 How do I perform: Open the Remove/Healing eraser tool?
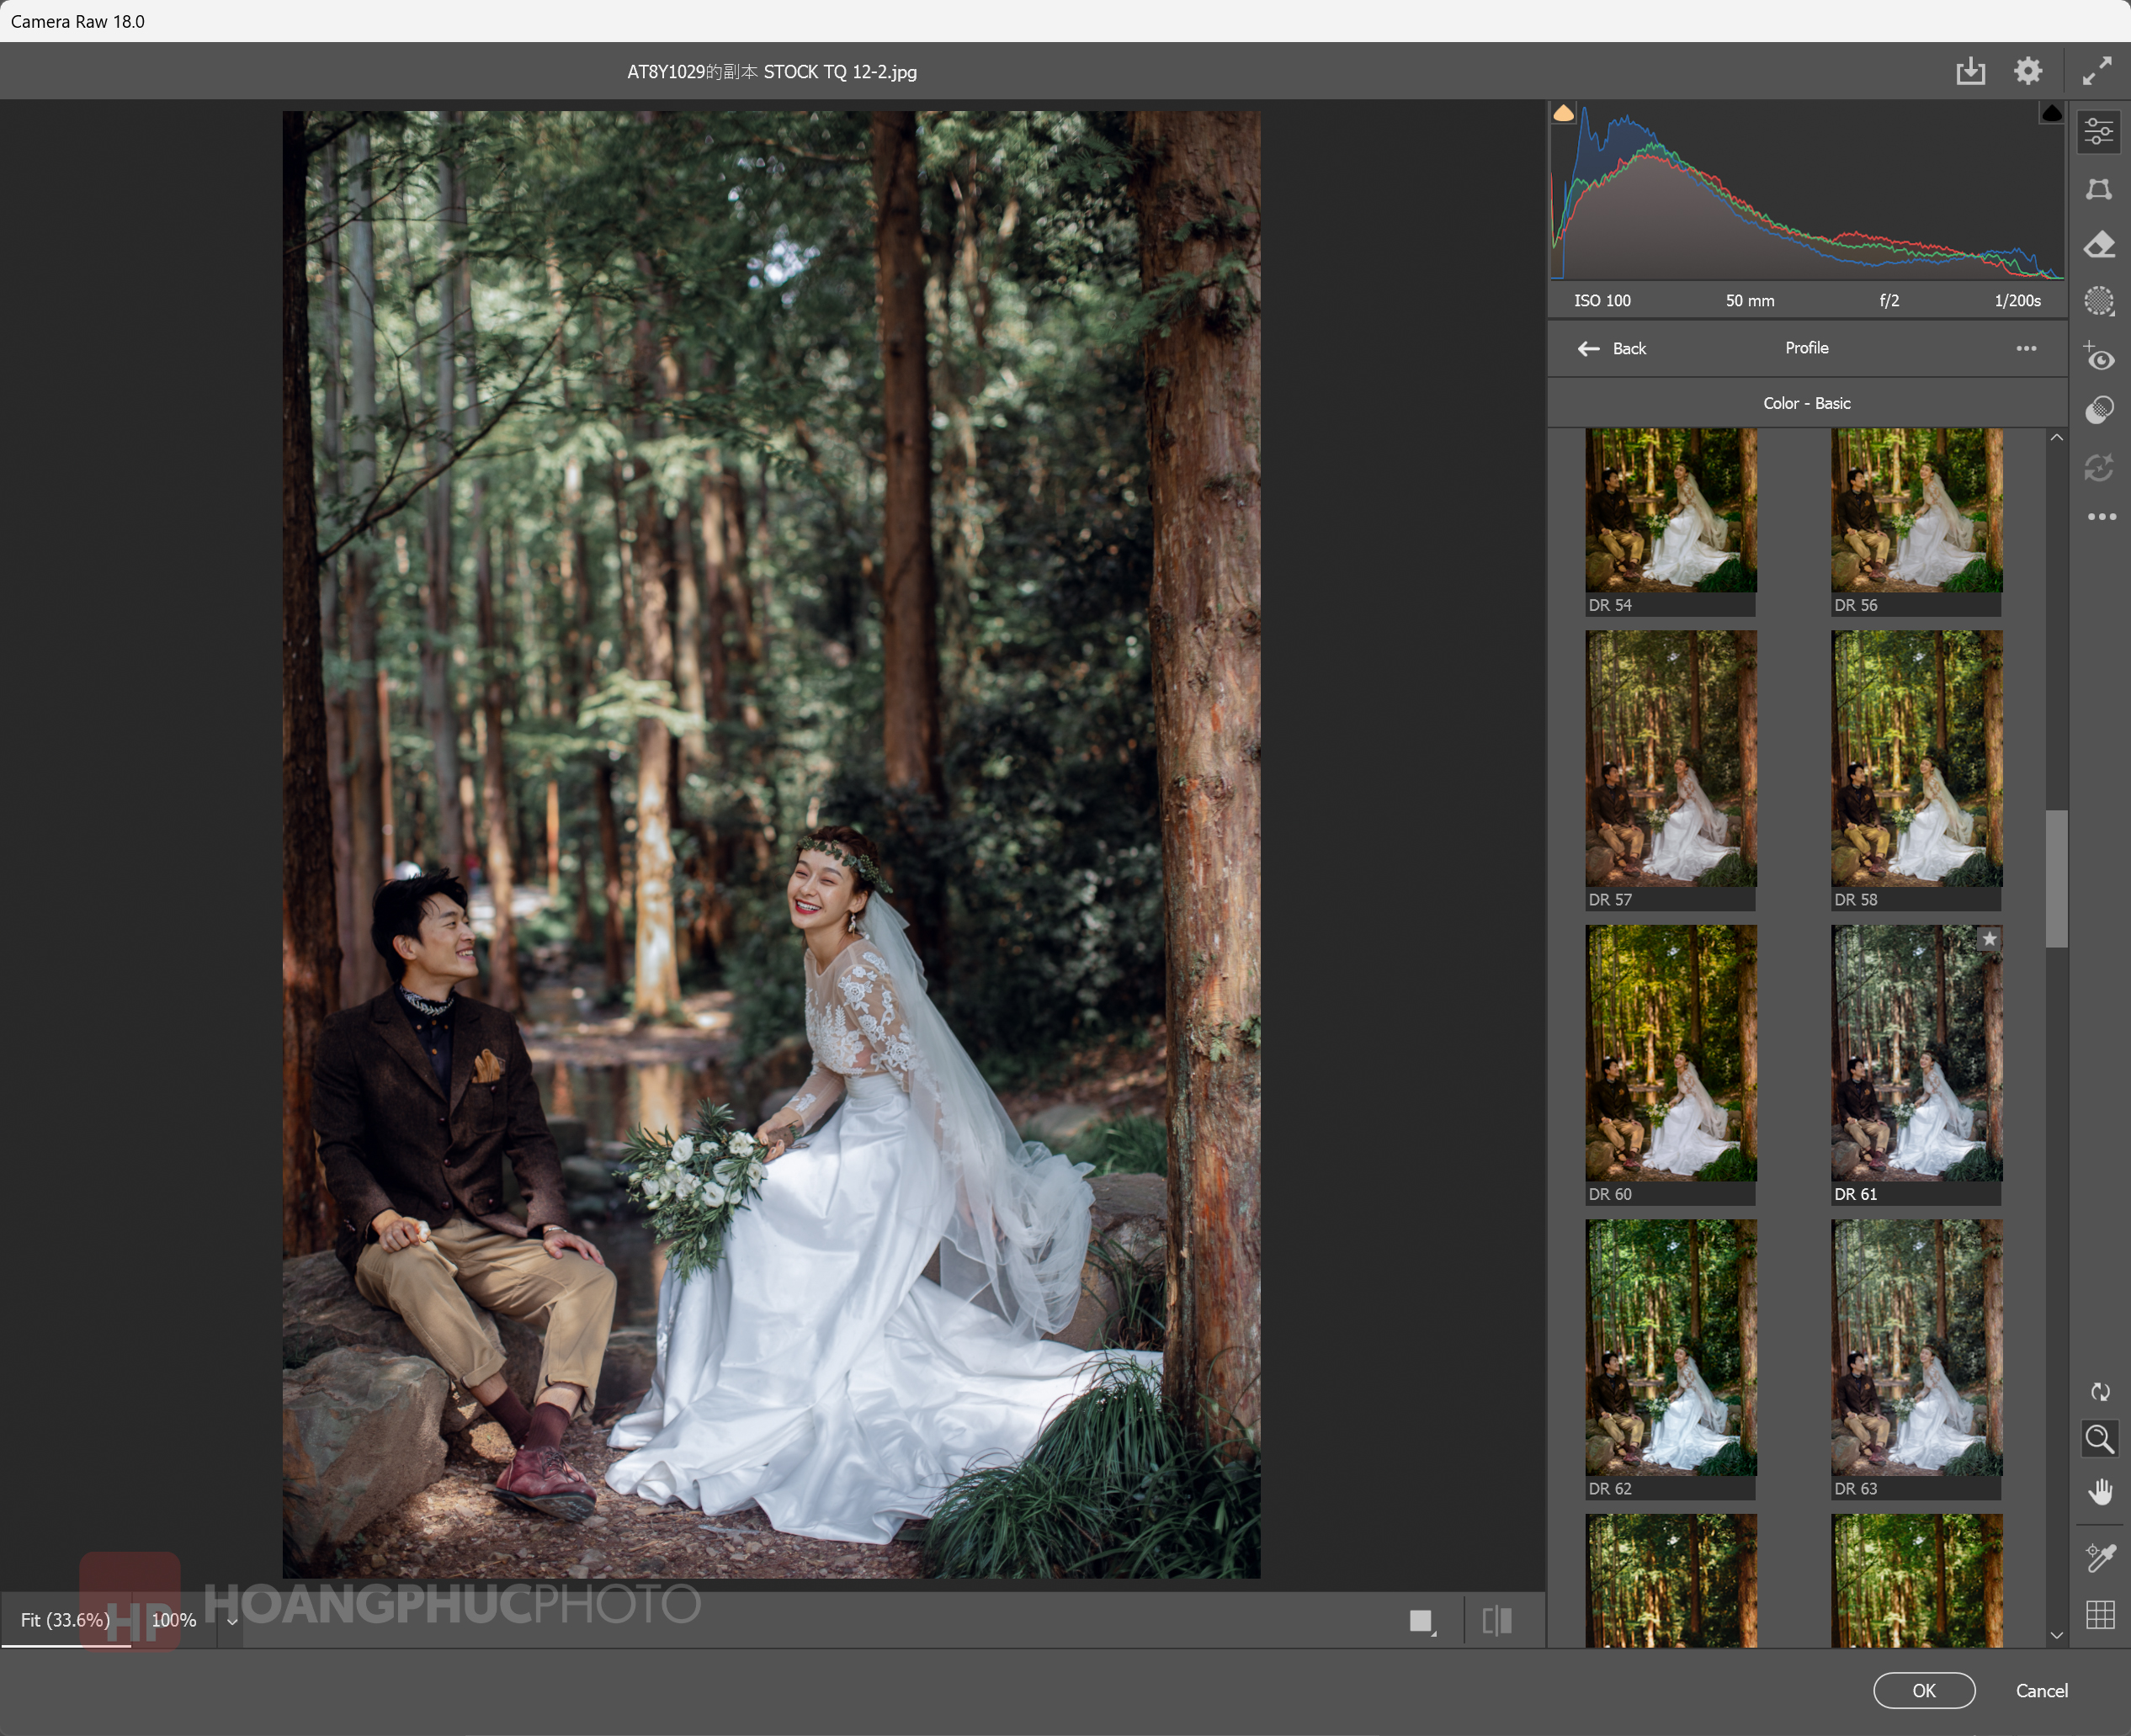coord(2099,245)
